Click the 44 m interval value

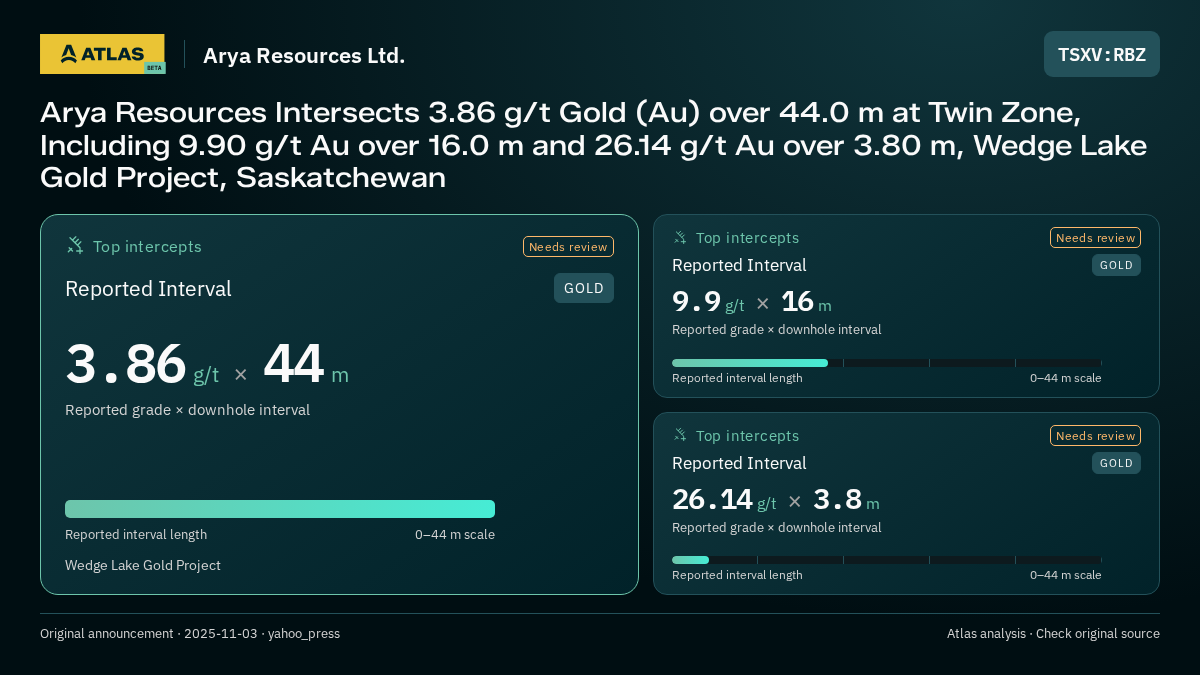point(306,364)
